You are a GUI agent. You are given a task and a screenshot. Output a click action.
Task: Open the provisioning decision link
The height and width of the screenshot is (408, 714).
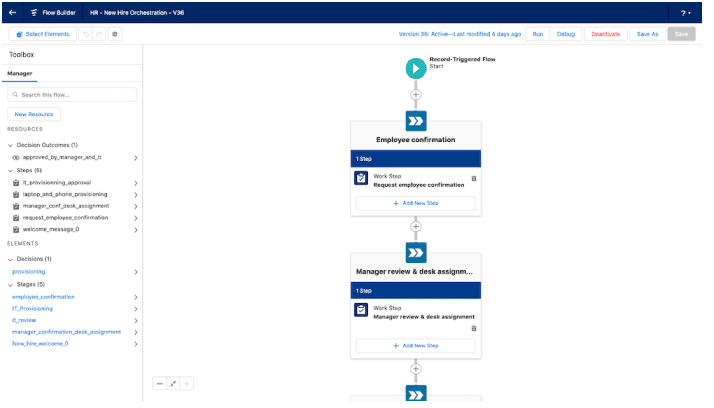(x=29, y=271)
